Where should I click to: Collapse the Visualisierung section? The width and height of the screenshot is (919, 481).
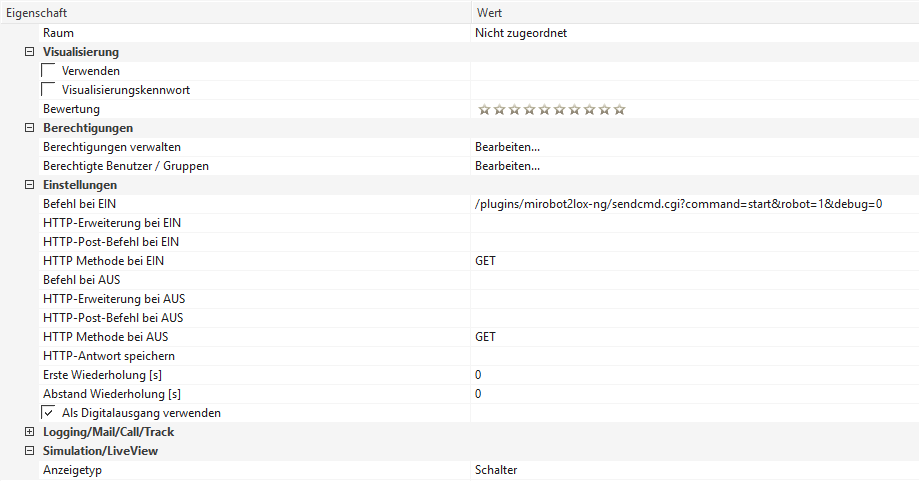click(29, 52)
